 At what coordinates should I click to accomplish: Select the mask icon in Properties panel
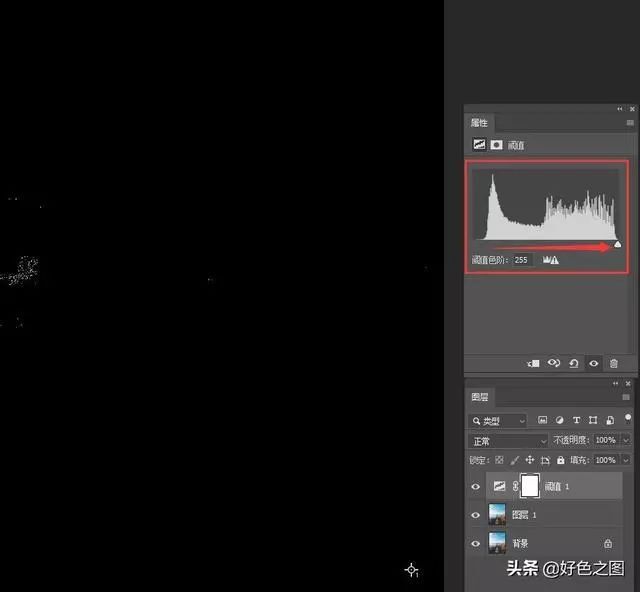(x=496, y=145)
